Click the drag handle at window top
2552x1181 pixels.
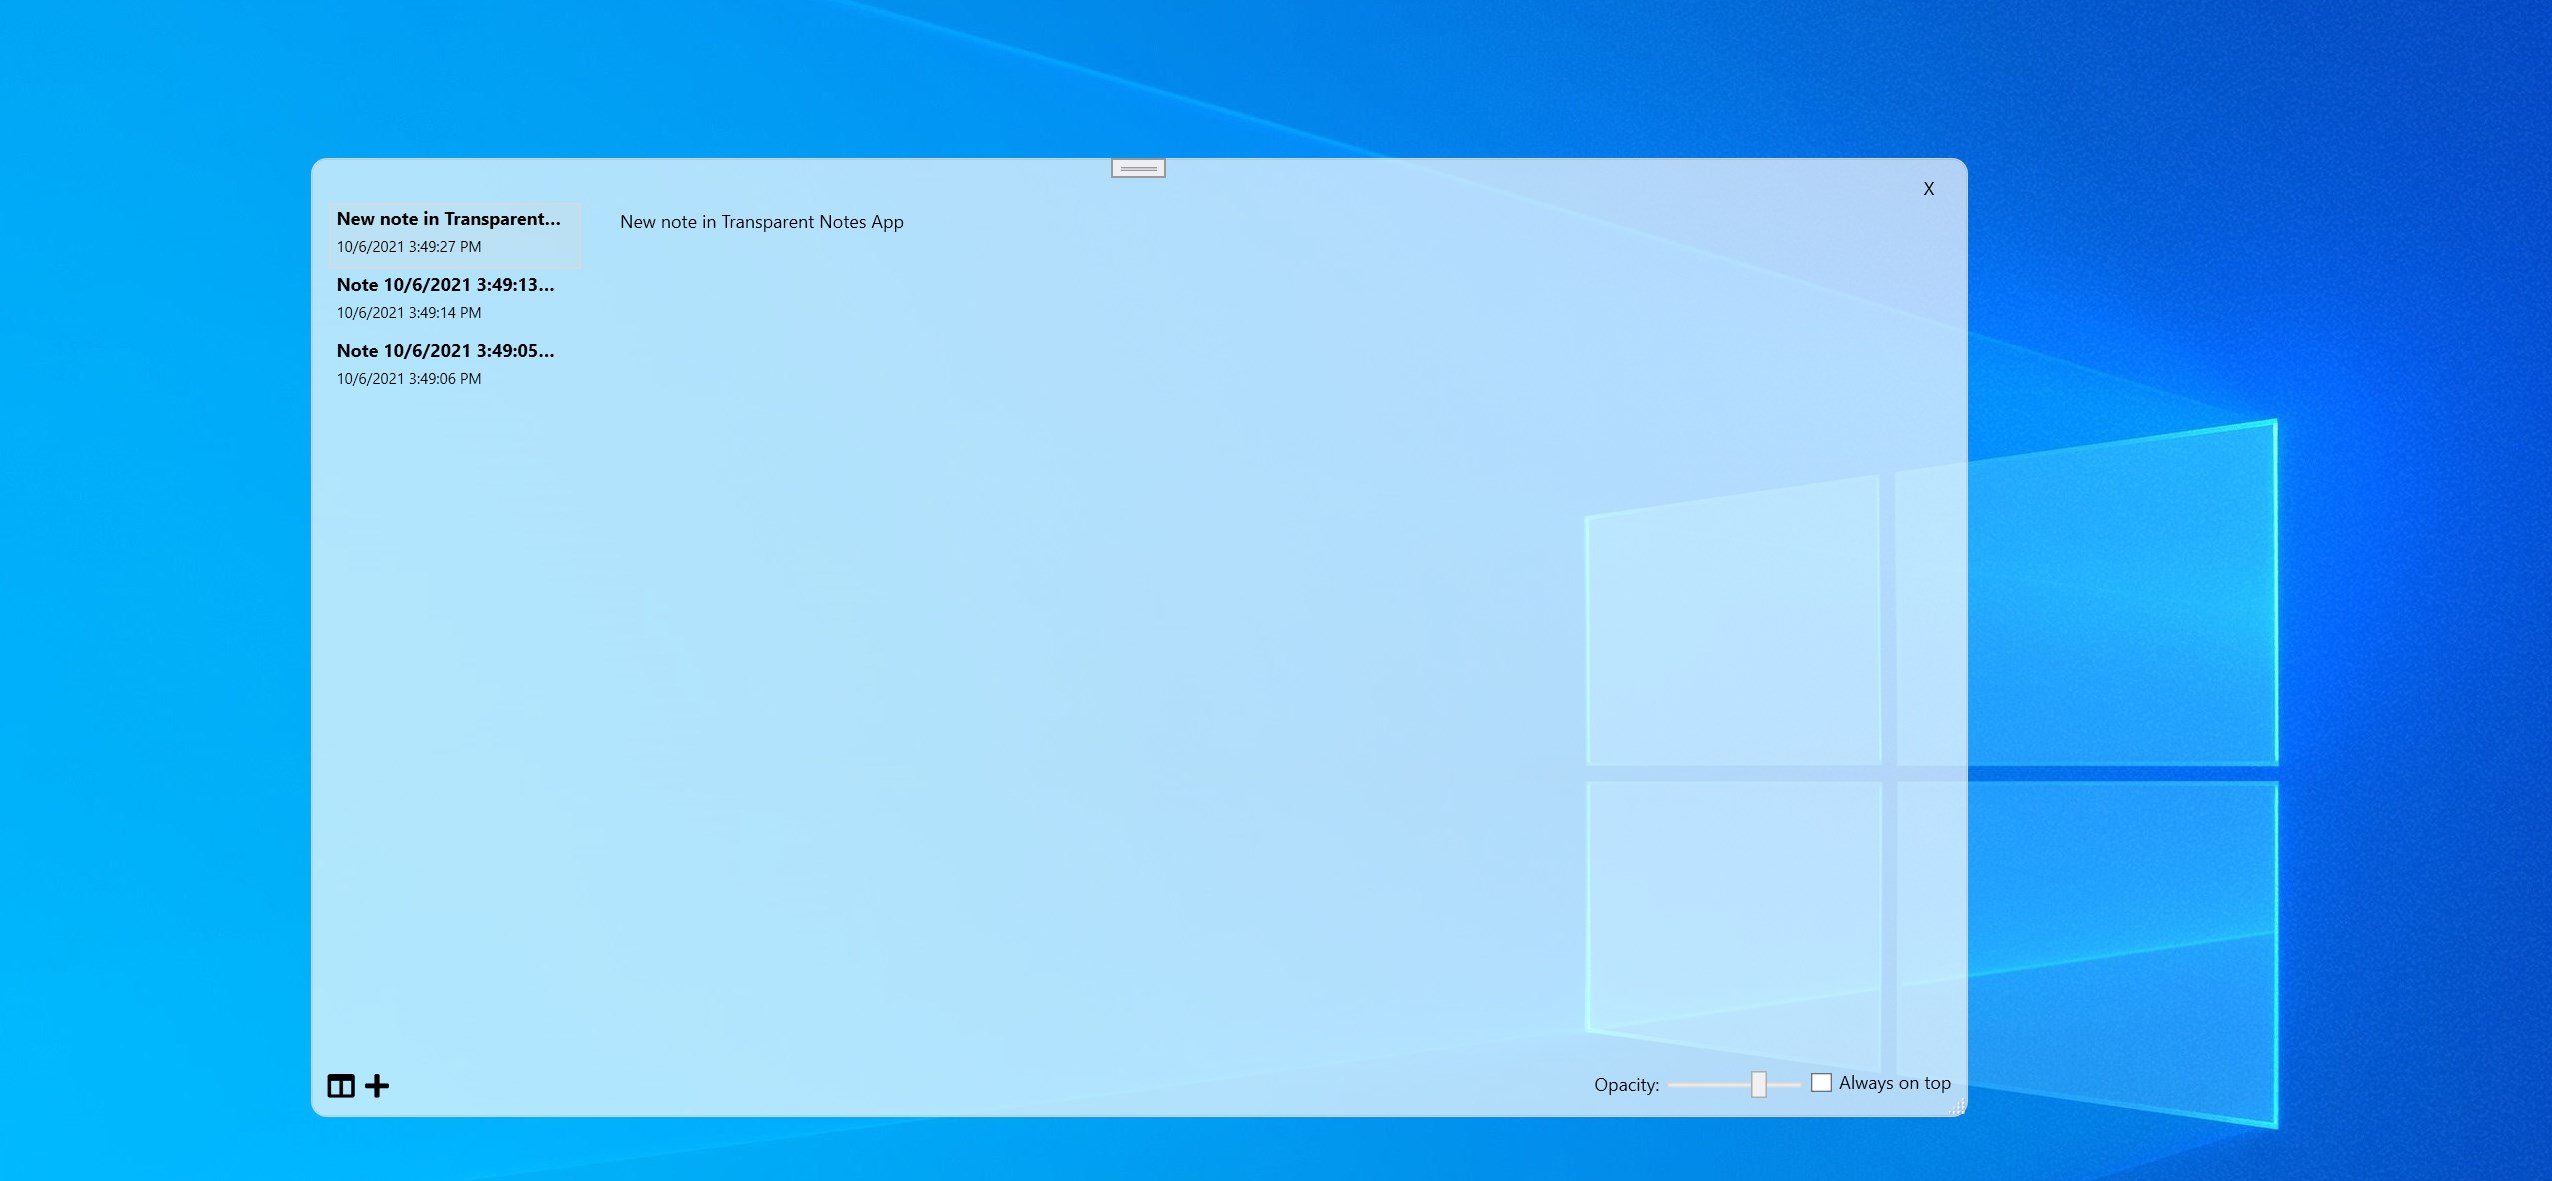[x=1138, y=169]
